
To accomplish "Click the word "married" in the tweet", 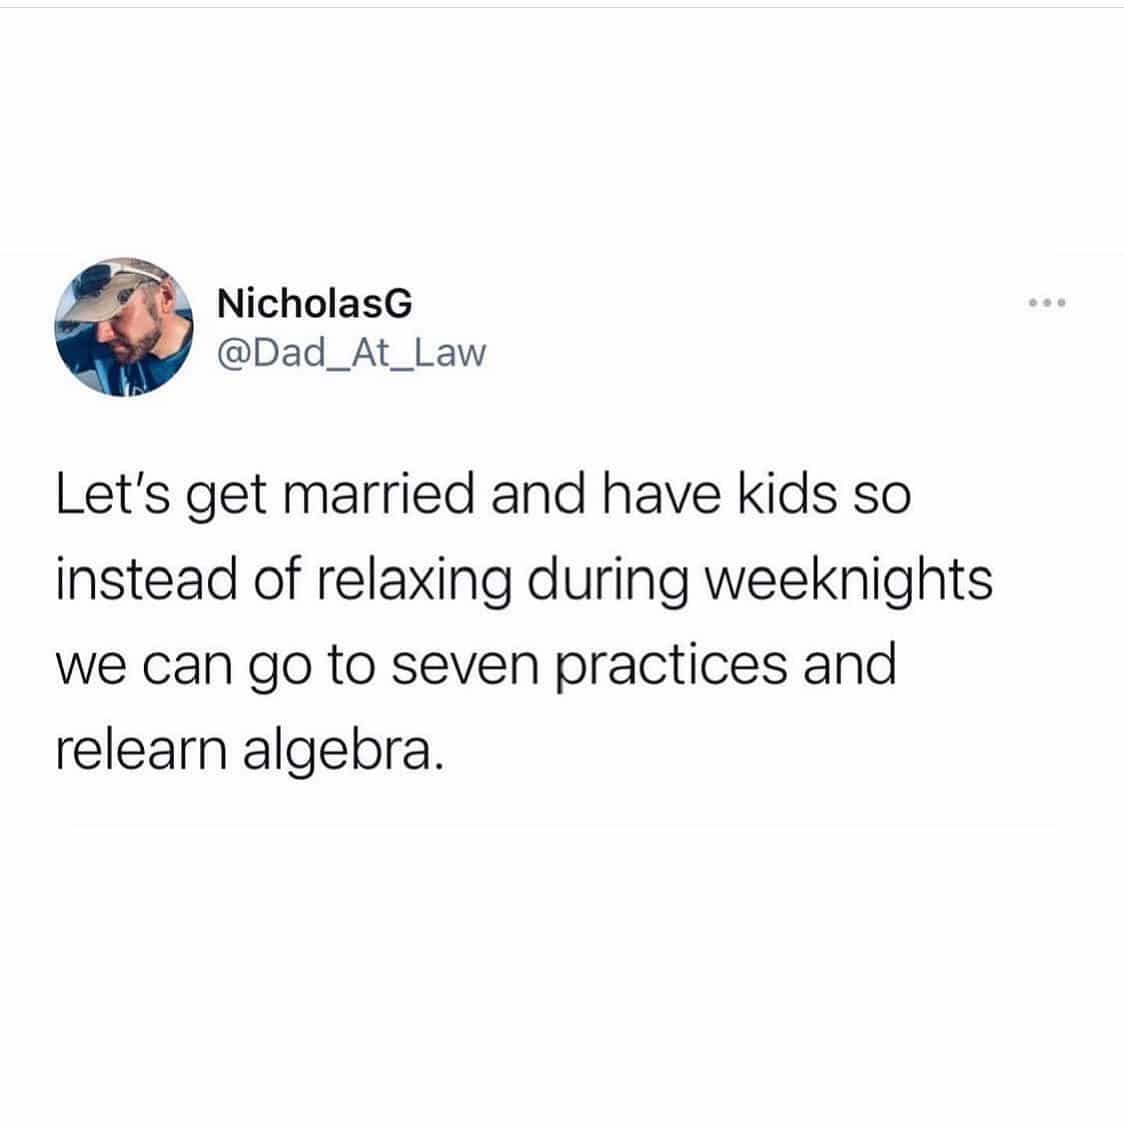I will 379,495.
